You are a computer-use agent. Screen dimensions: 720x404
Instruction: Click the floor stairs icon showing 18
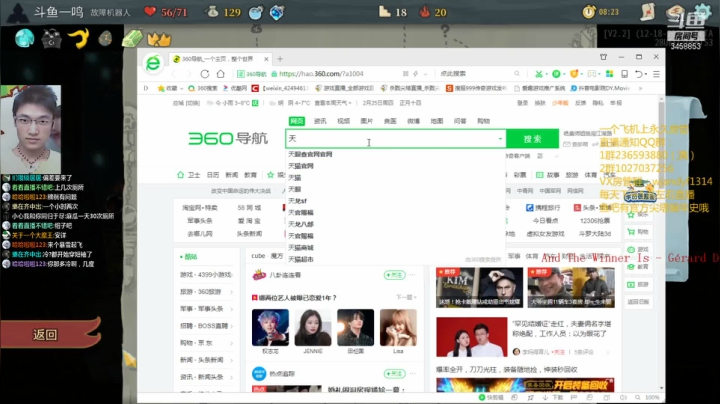point(385,11)
